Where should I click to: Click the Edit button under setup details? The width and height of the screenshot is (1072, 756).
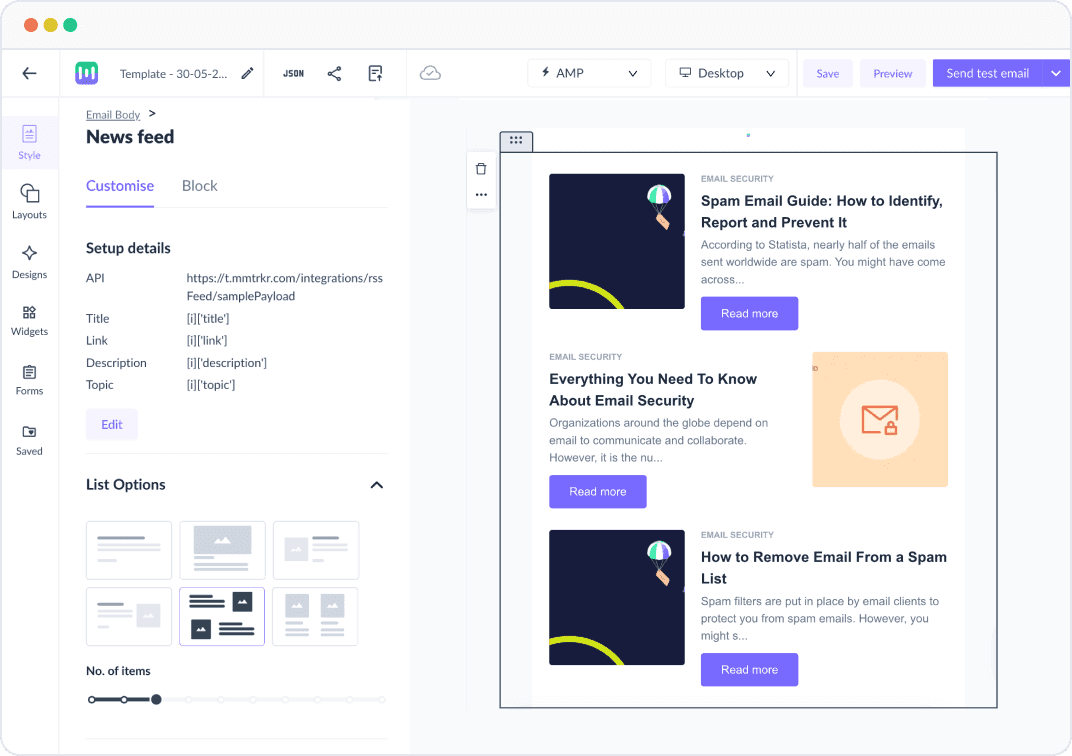tap(112, 424)
